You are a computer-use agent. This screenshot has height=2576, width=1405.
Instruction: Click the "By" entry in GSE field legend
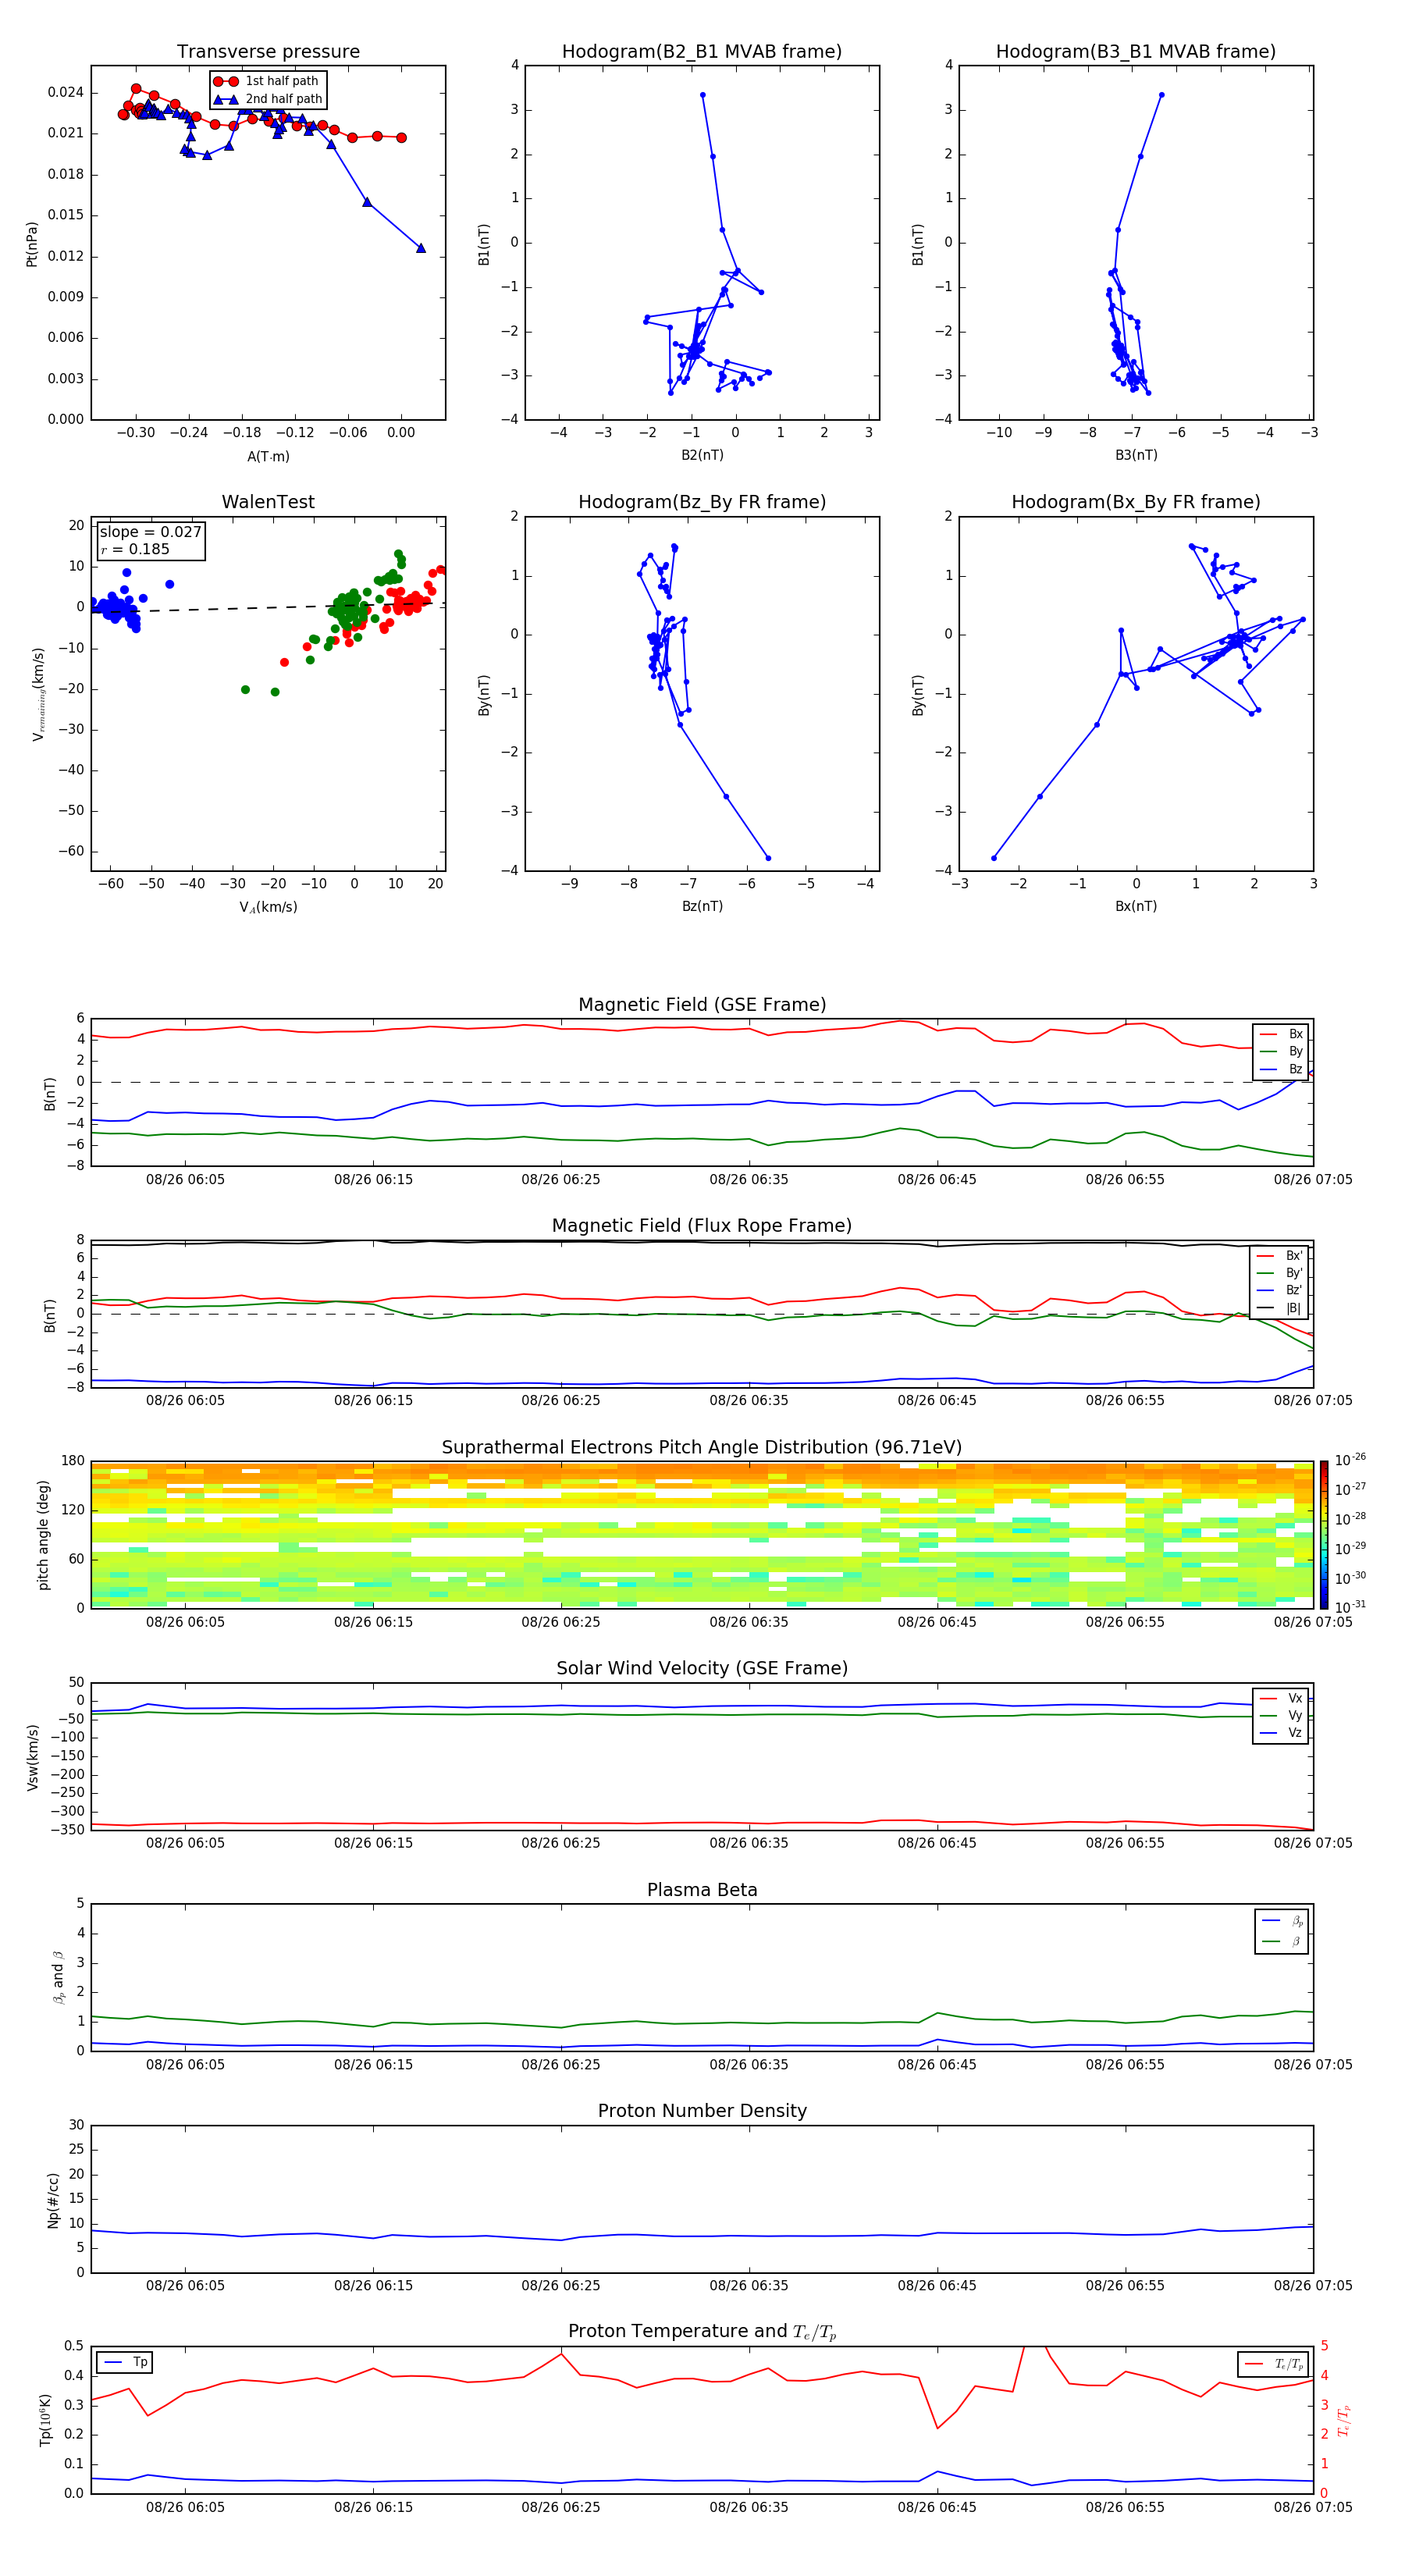click(x=1281, y=1051)
